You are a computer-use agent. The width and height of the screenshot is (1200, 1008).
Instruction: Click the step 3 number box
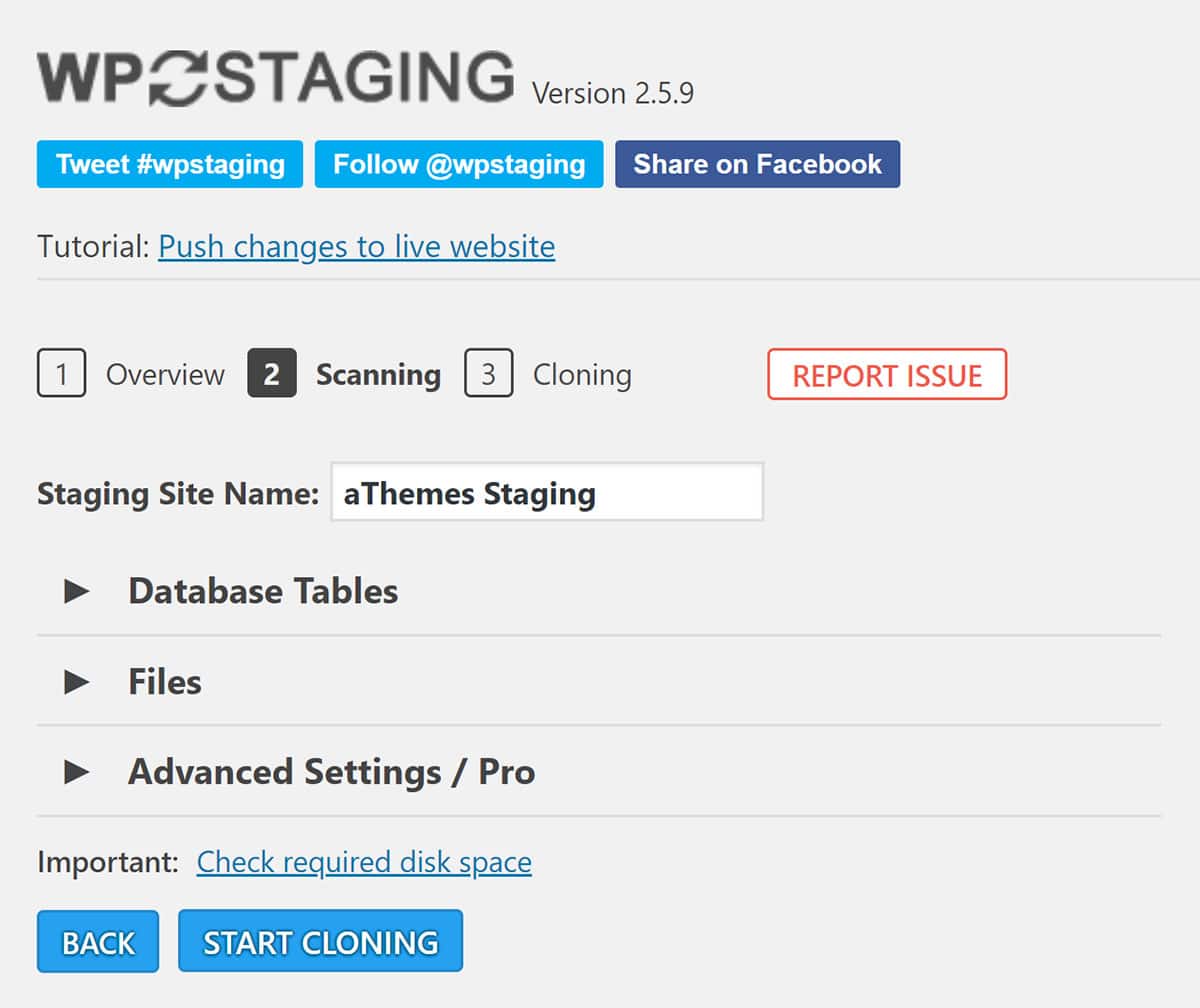point(488,374)
